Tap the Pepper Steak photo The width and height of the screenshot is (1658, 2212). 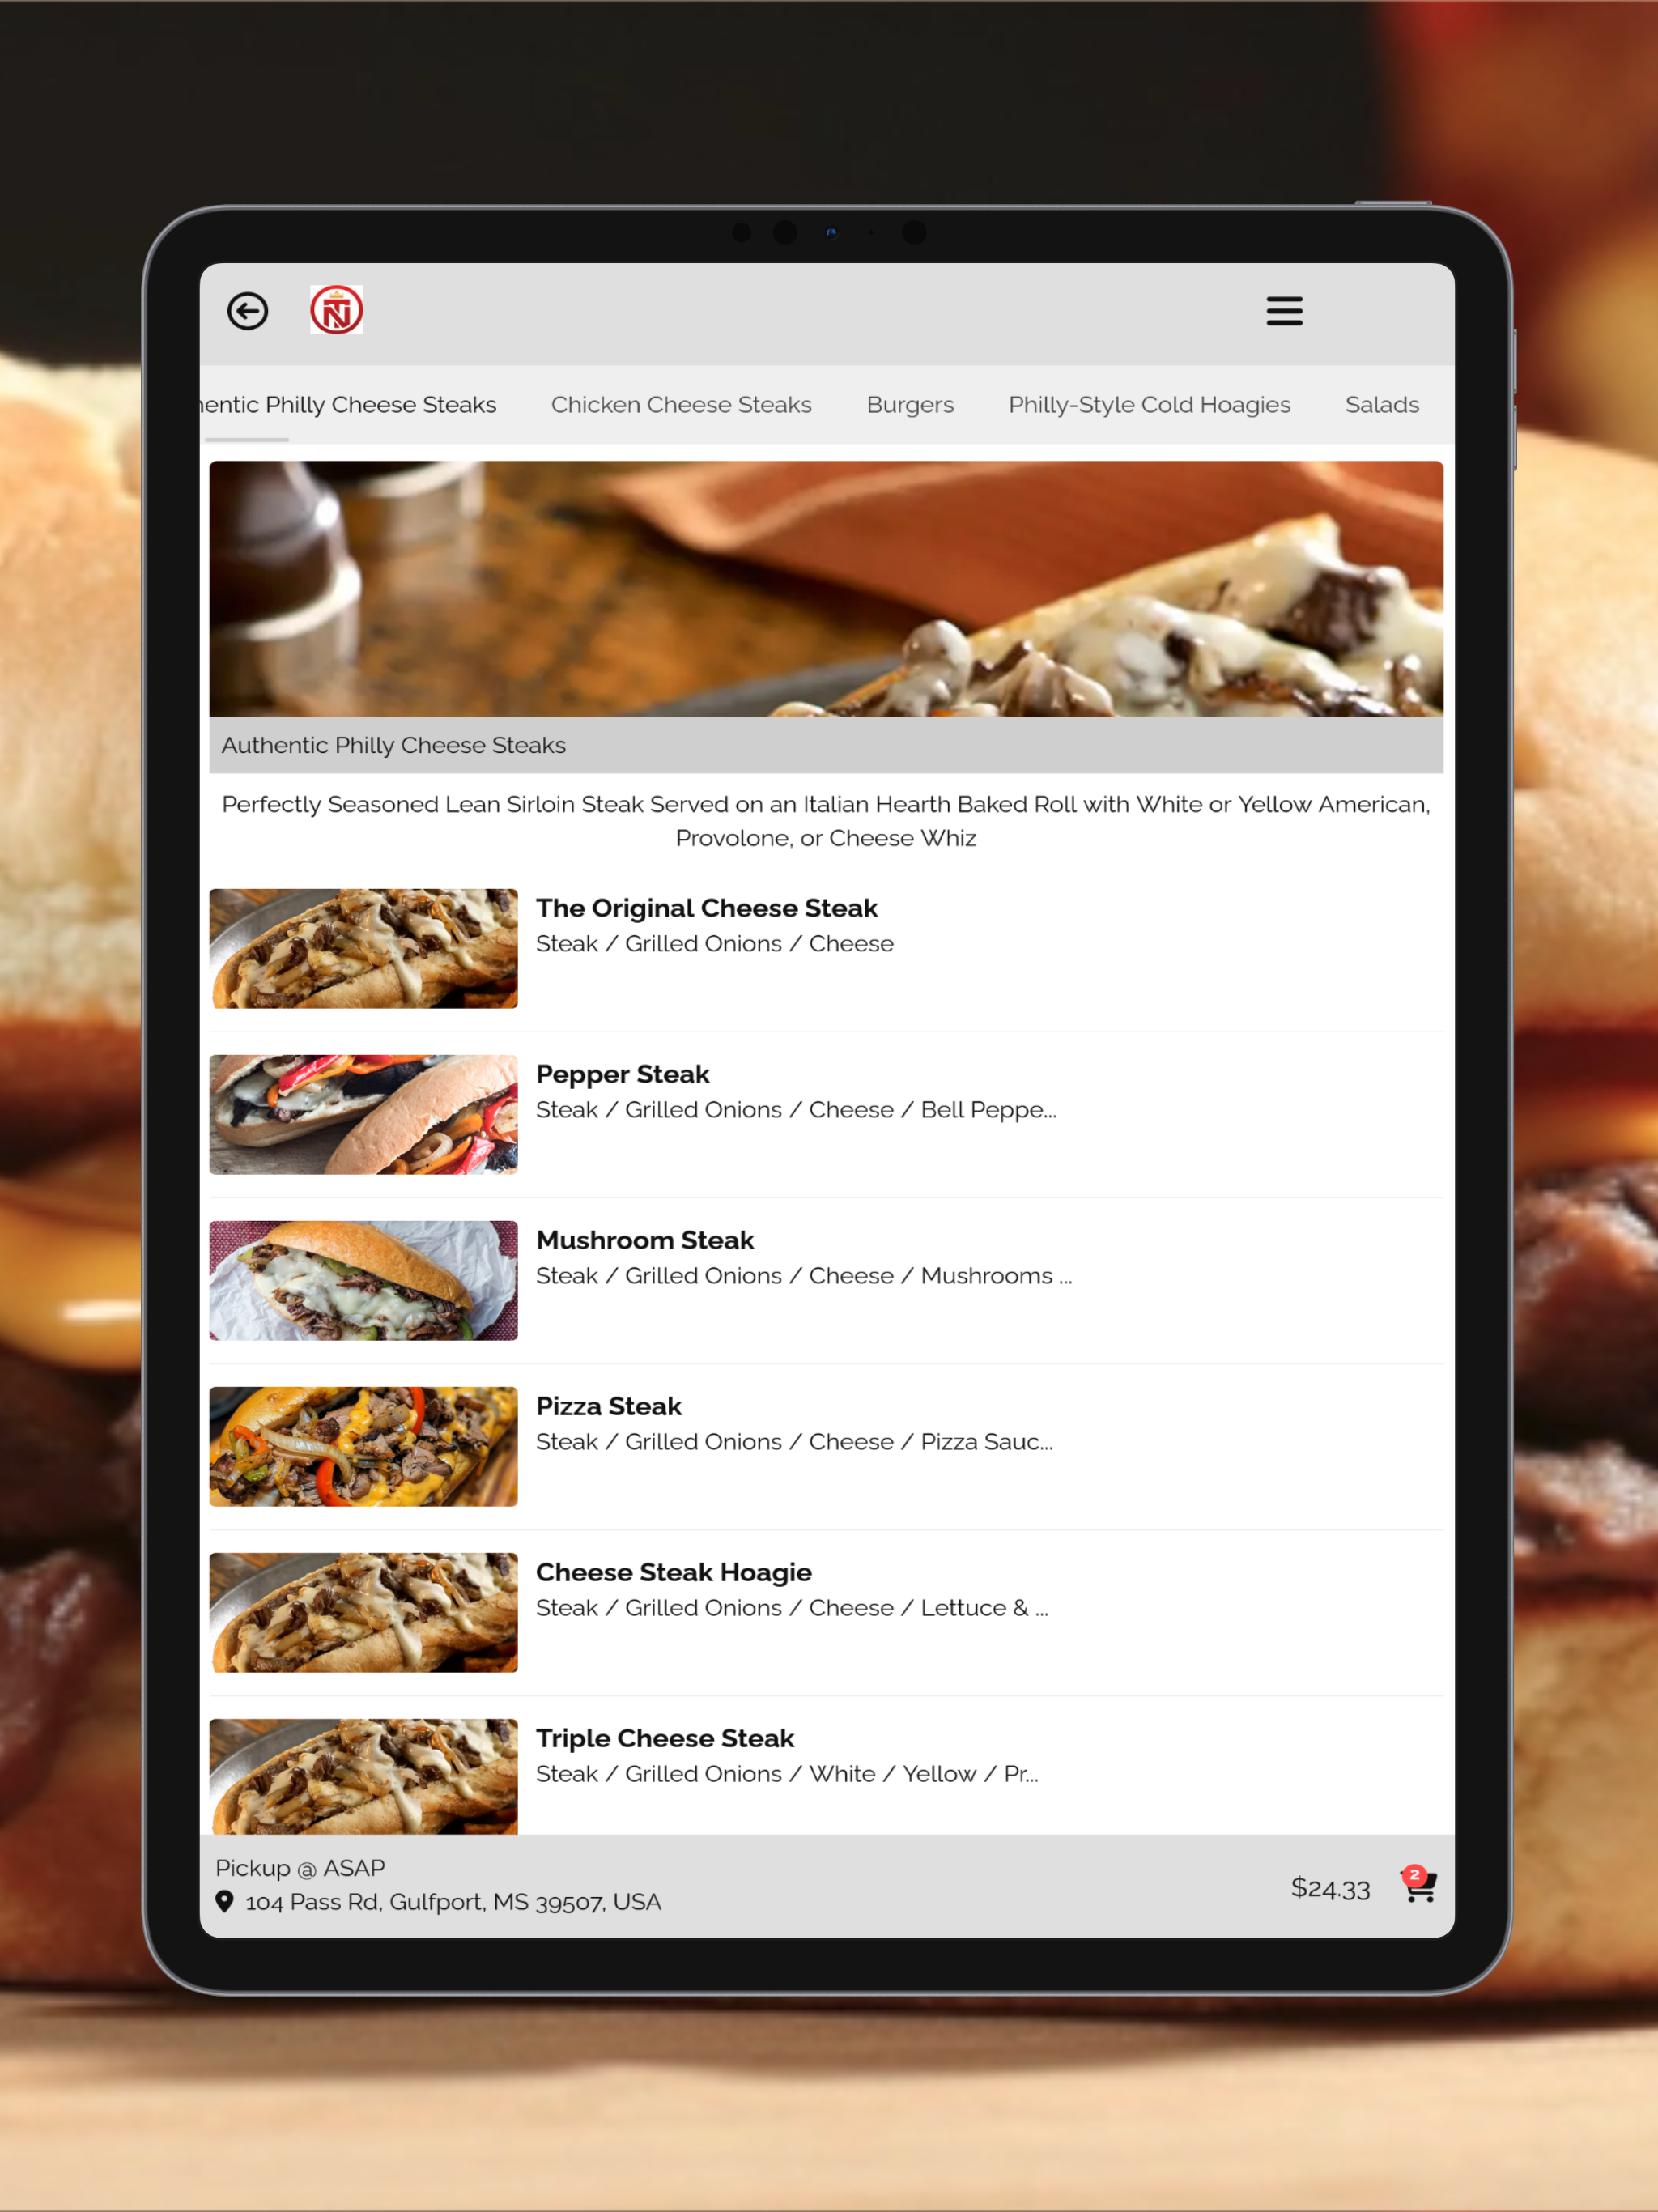coord(364,1114)
